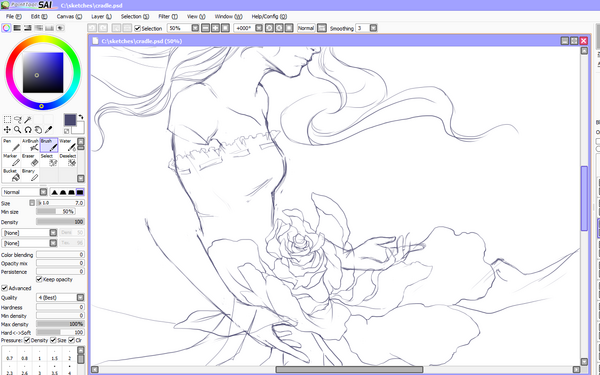Select the Select pen tool

coord(49,160)
